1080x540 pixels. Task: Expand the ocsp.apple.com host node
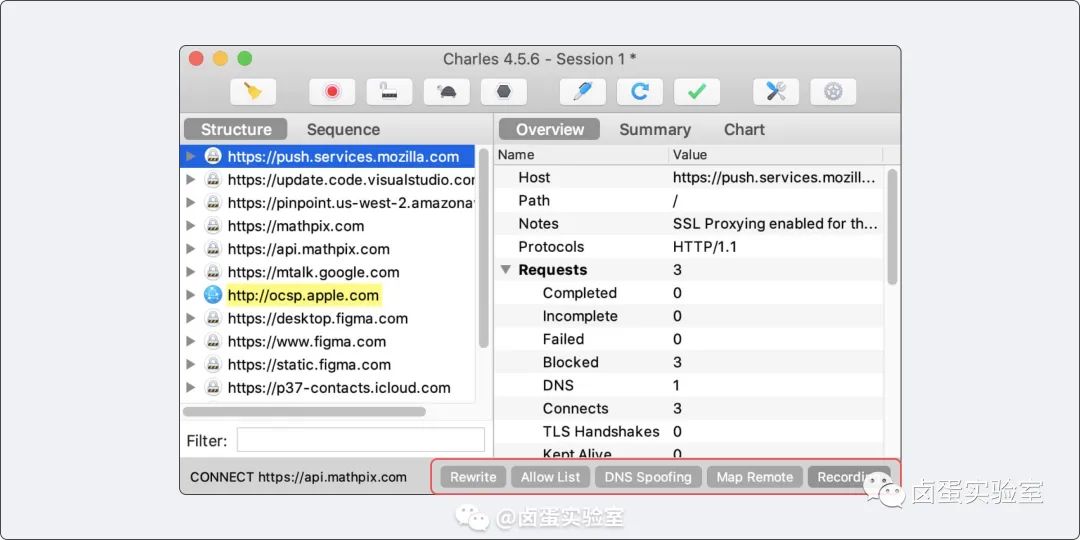pos(191,295)
